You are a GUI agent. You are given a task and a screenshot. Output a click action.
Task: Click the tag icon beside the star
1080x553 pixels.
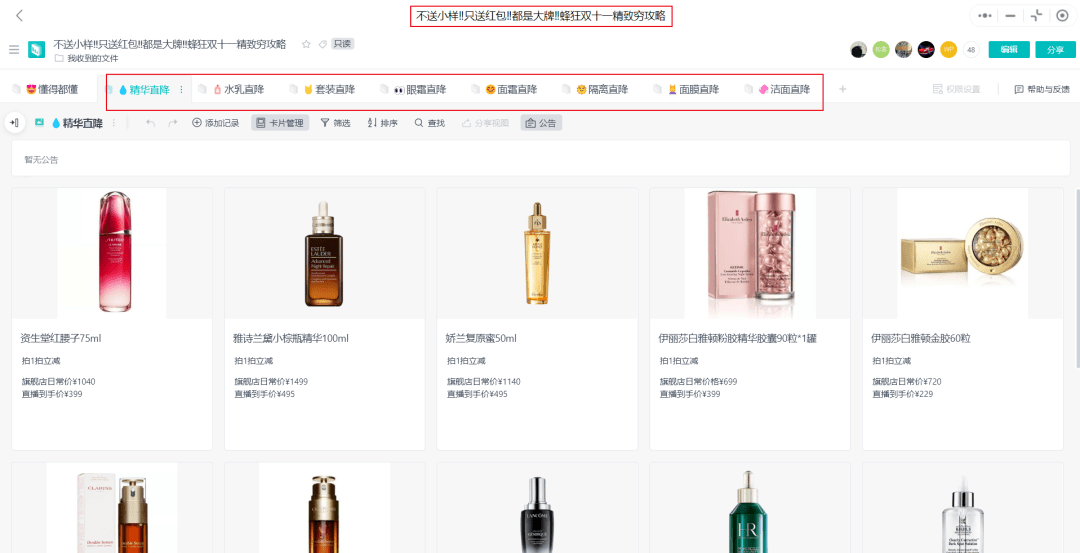point(322,44)
